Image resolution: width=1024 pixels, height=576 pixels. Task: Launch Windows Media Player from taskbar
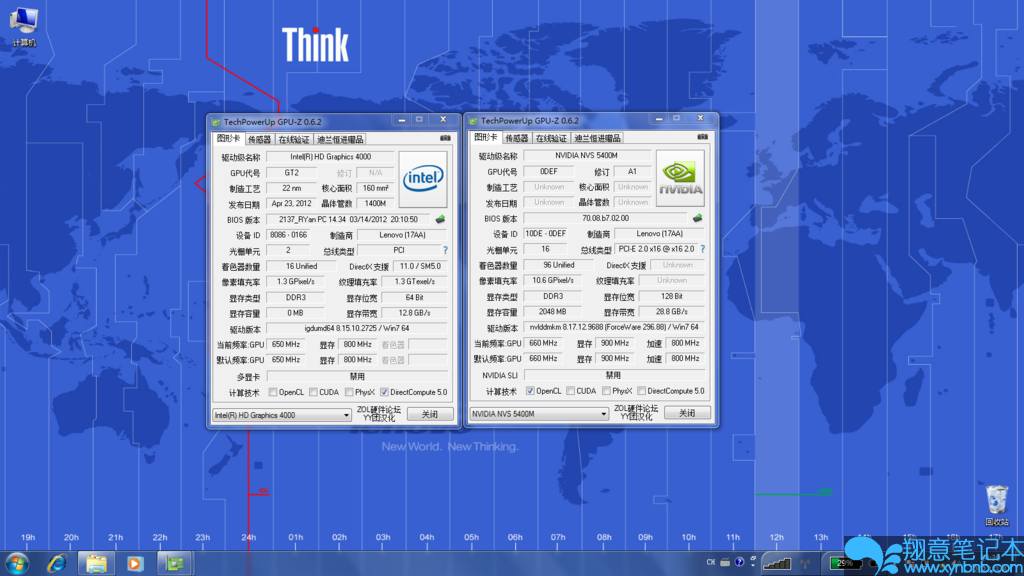[135, 563]
